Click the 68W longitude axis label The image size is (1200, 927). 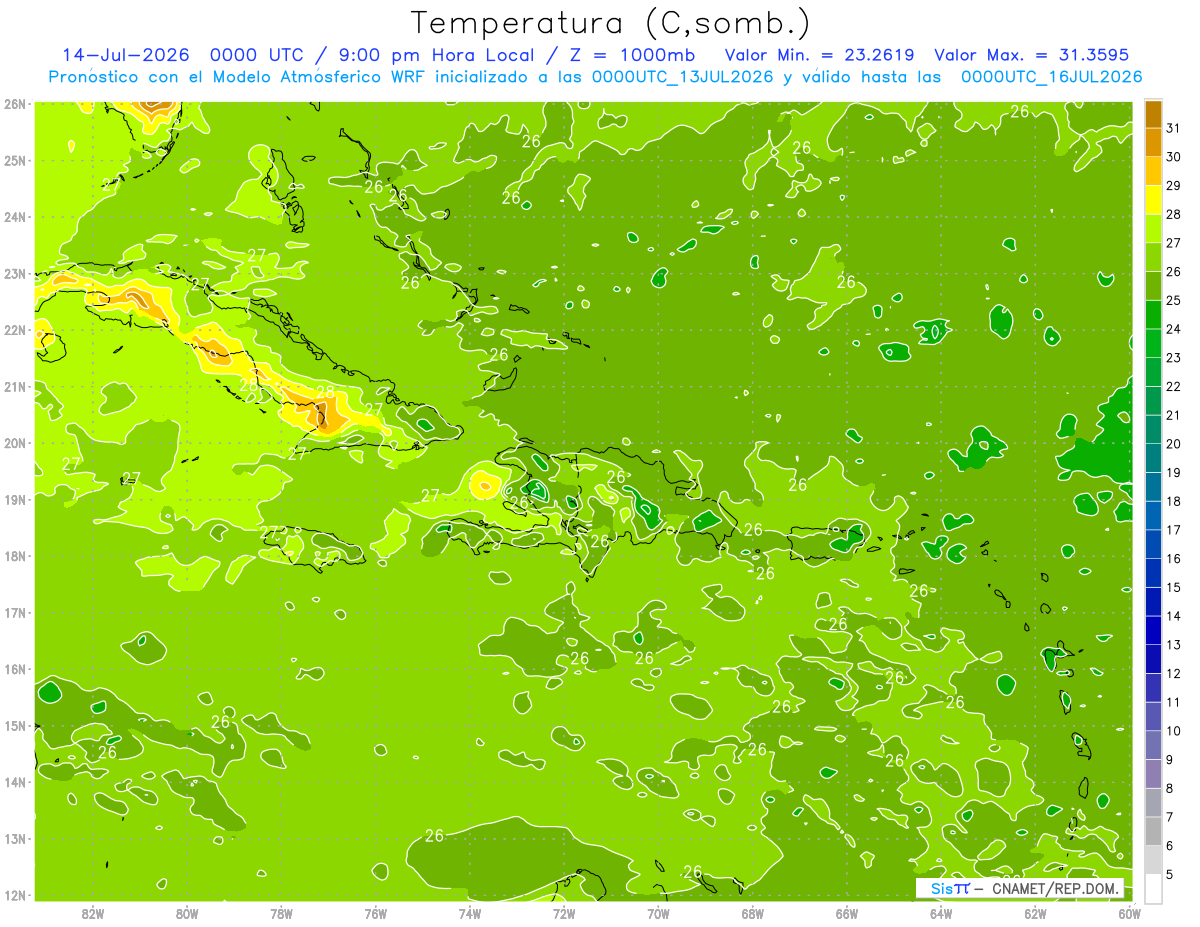(753, 913)
